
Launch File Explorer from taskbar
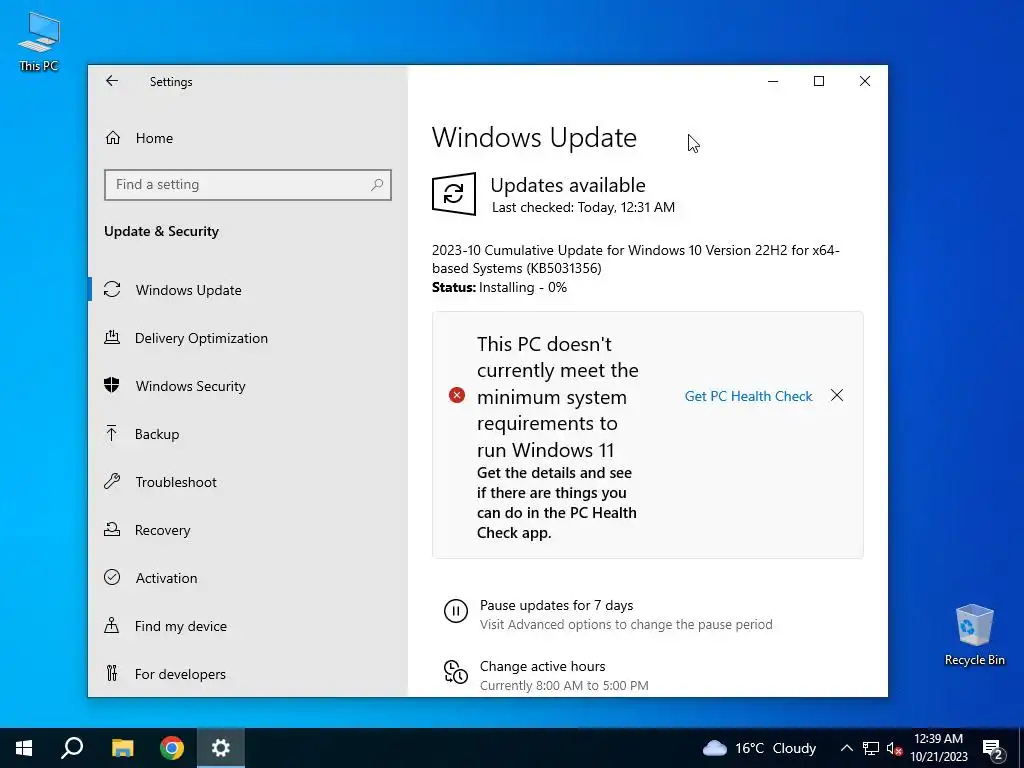pos(122,748)
